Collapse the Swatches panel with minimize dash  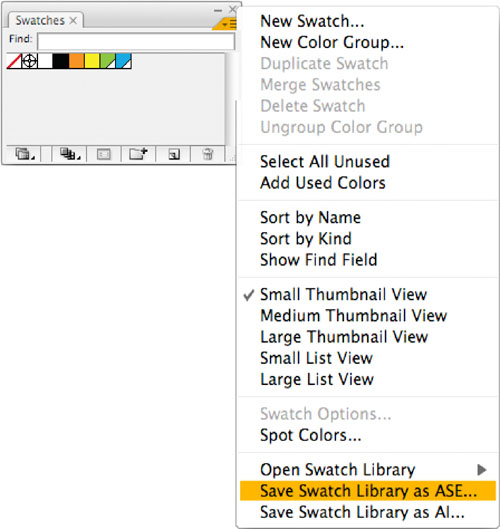point(218,10)
